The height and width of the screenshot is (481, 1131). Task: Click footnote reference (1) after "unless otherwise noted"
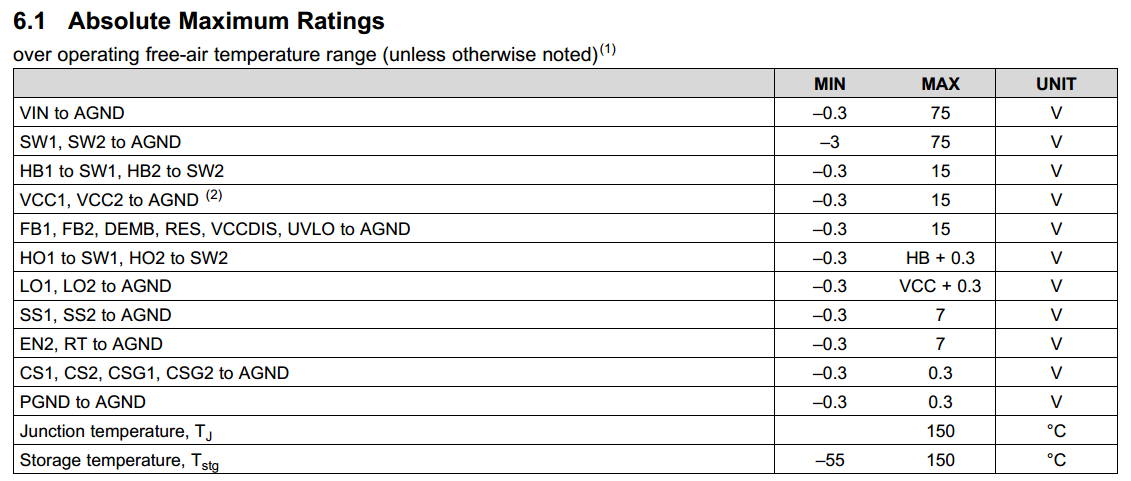[x=607, y=51]
